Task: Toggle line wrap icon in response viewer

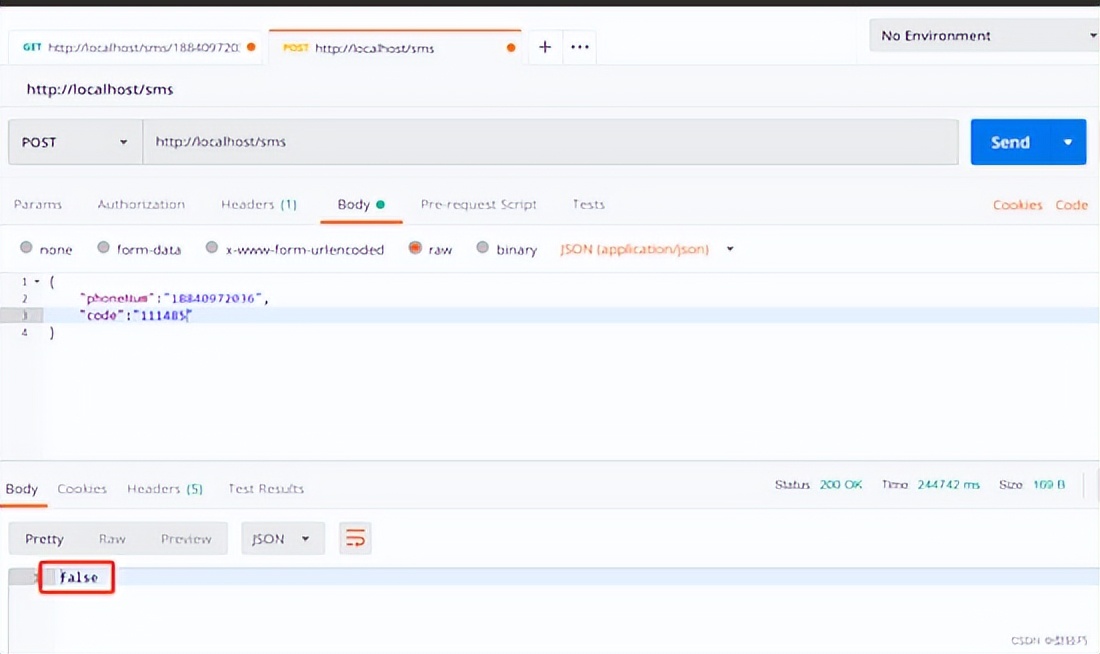Action: click(x=355, y=538)
